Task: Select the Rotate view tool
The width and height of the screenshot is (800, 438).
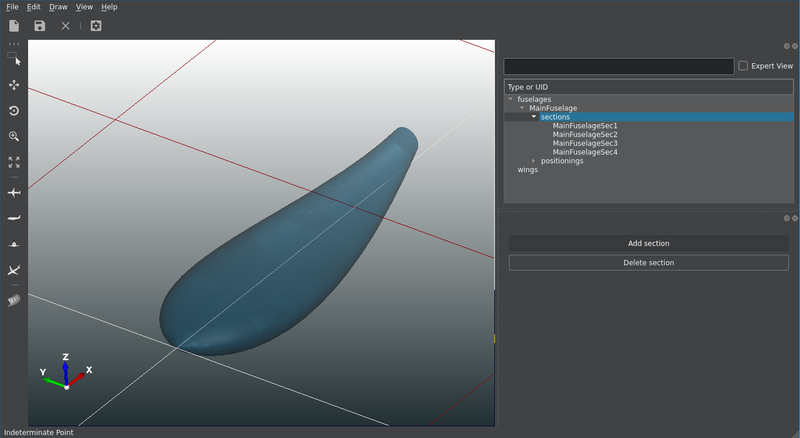Action: pyautogui.click(x=14, y=111)
